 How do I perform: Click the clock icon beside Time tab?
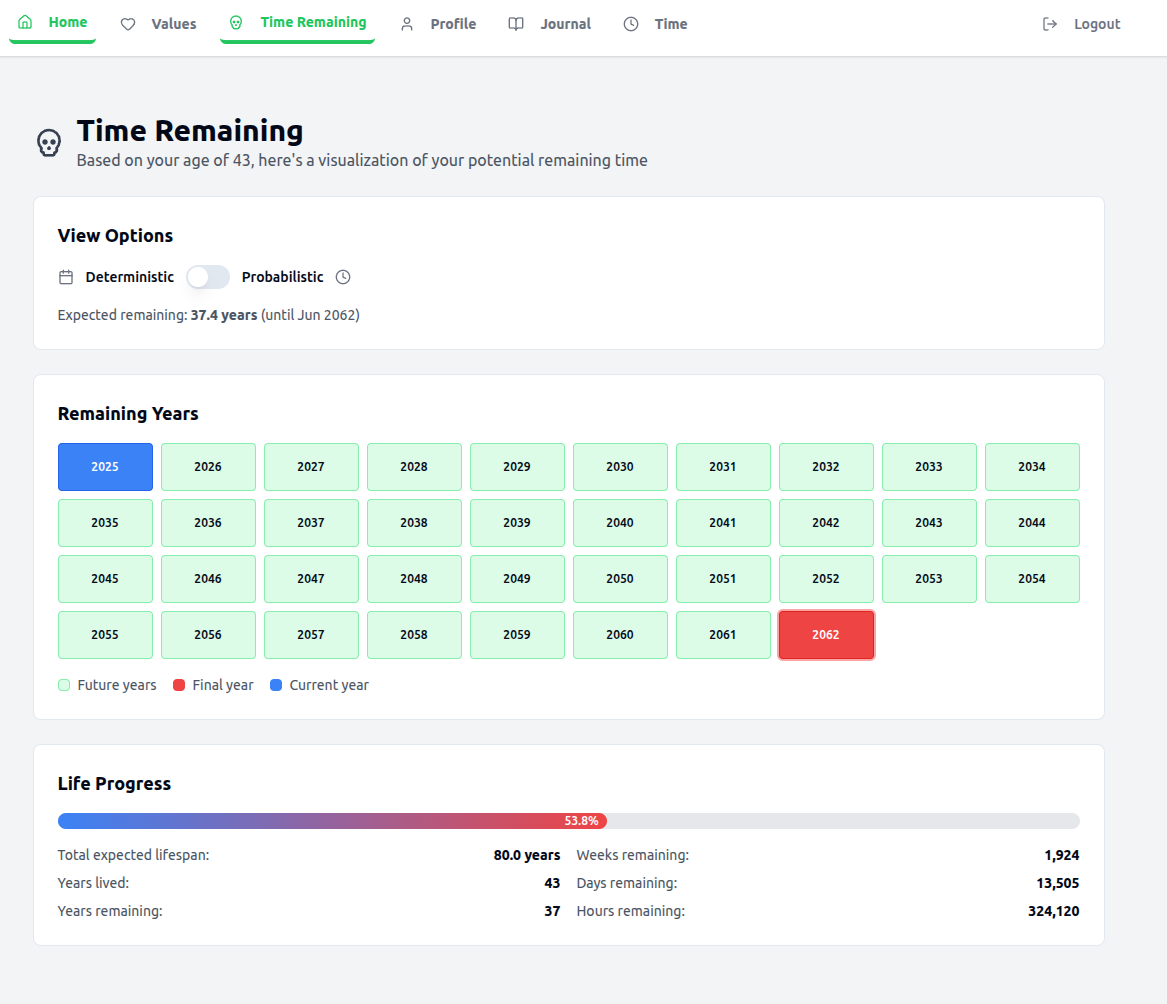click(x=631, y=24)
